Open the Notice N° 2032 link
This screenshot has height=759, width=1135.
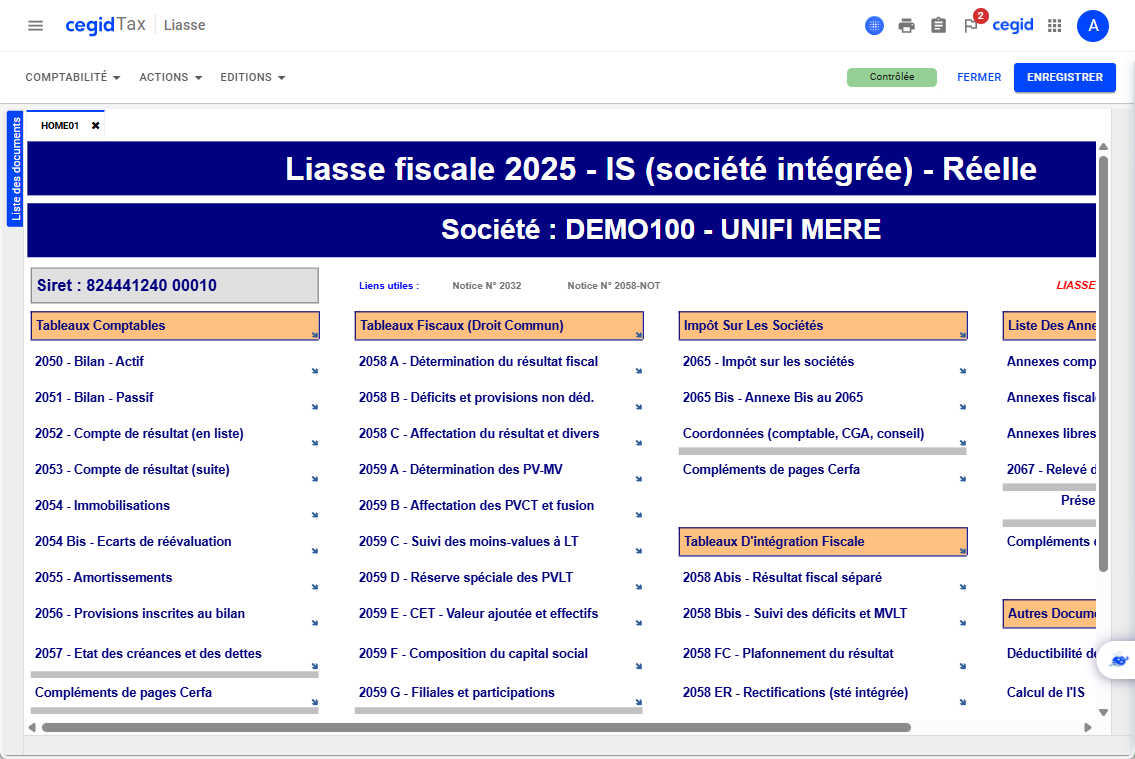pos(487,285)
